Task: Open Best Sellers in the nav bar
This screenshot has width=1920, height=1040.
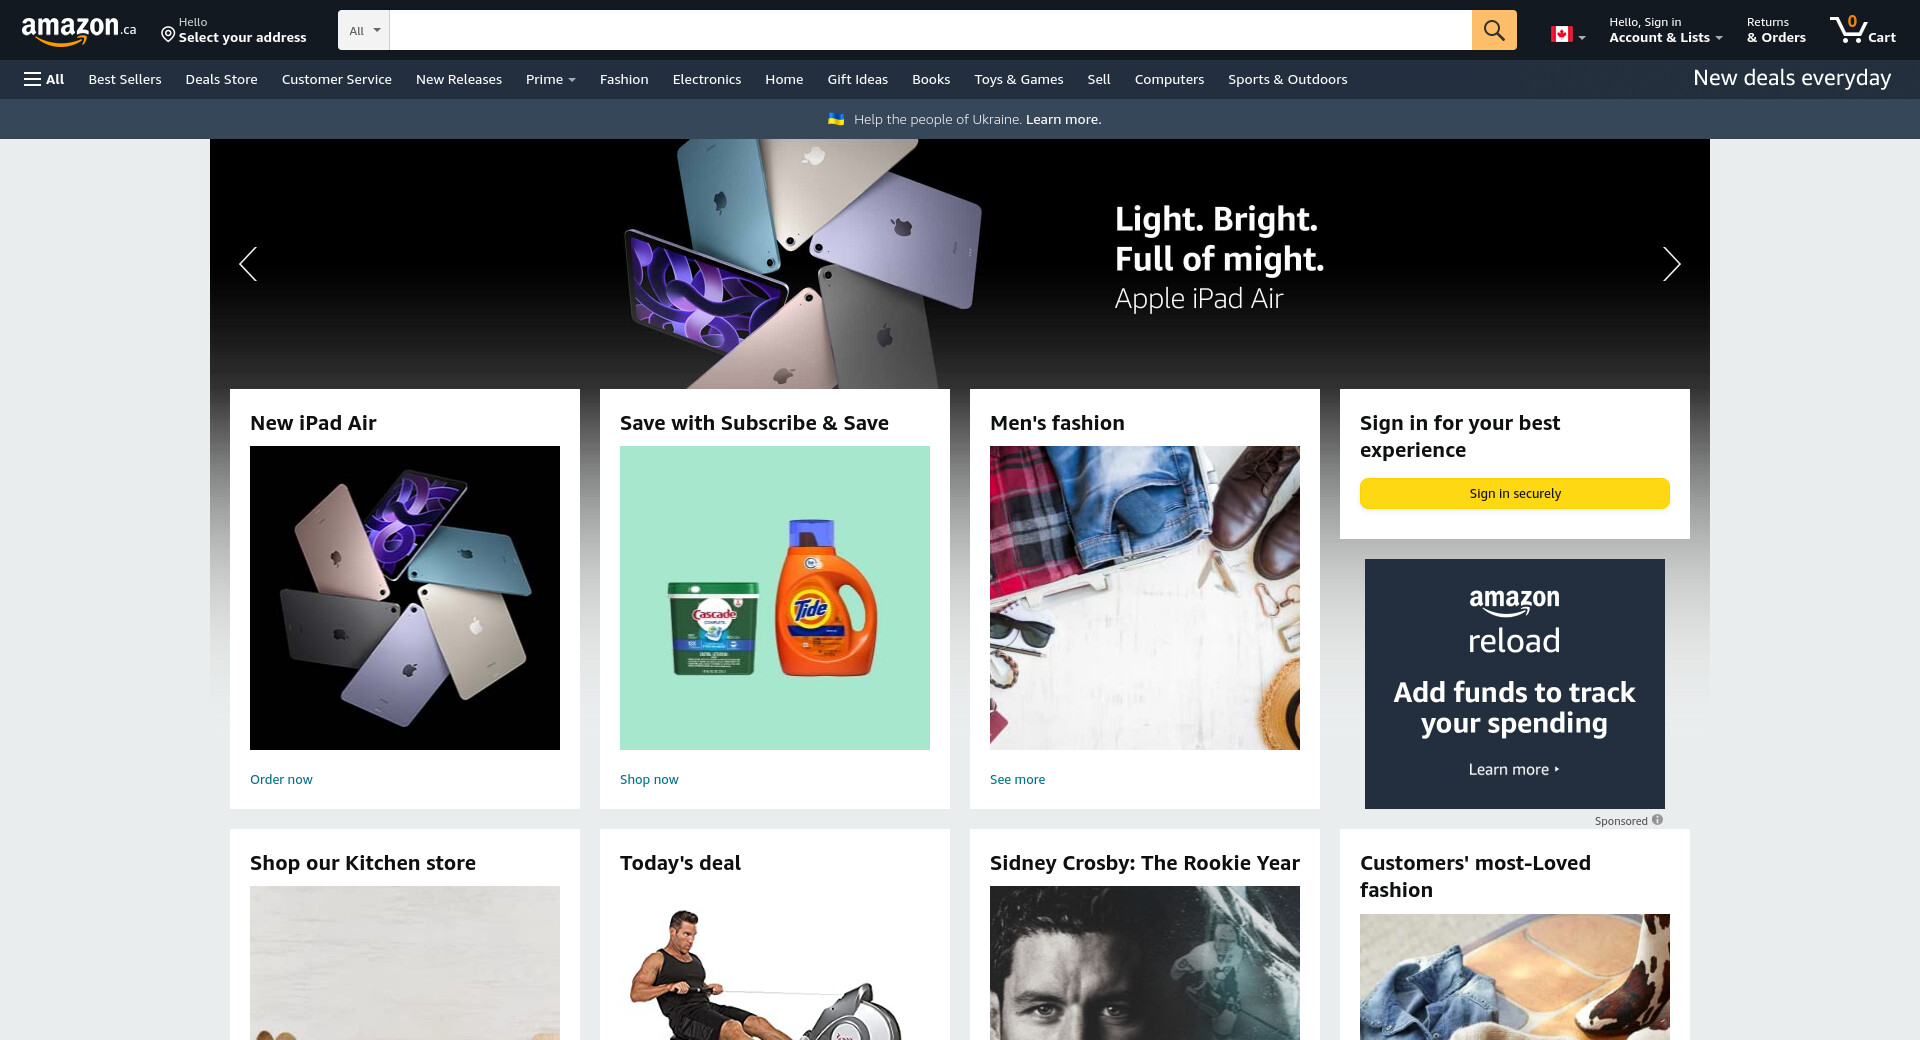Action: 125,79
